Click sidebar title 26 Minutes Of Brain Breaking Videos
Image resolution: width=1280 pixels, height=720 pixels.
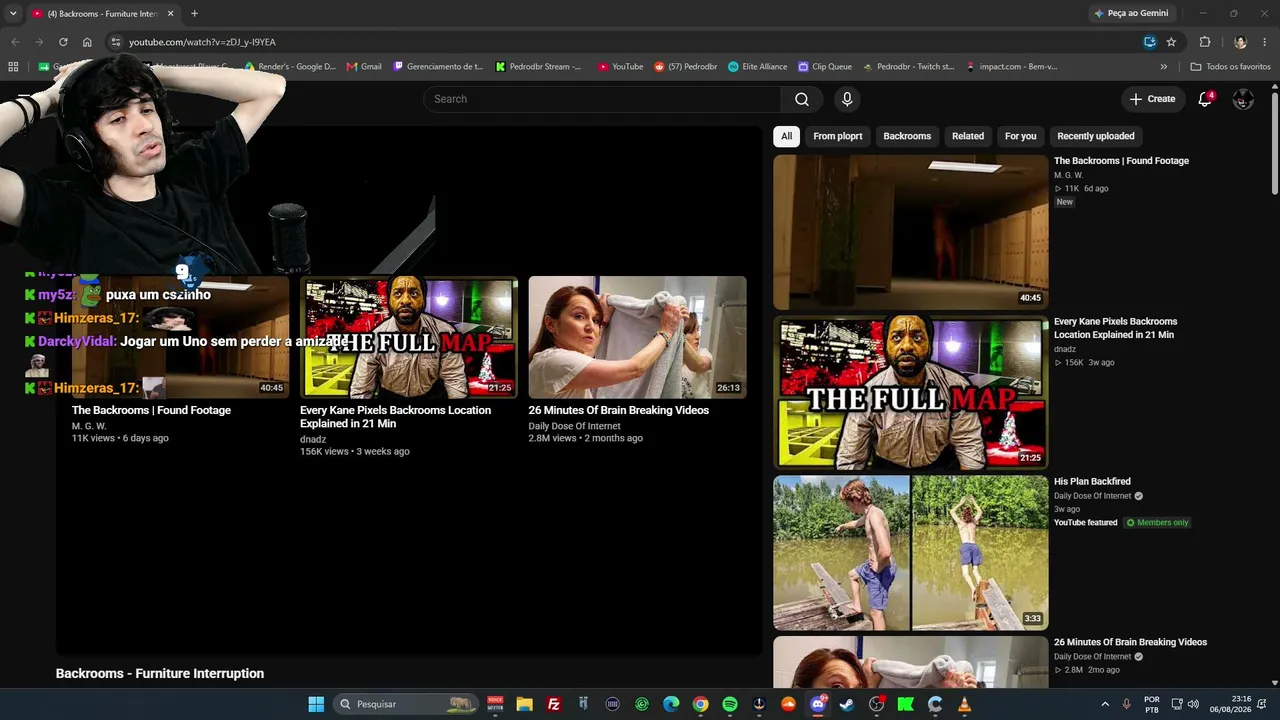pyautogui.click(x=1130, y=642)
